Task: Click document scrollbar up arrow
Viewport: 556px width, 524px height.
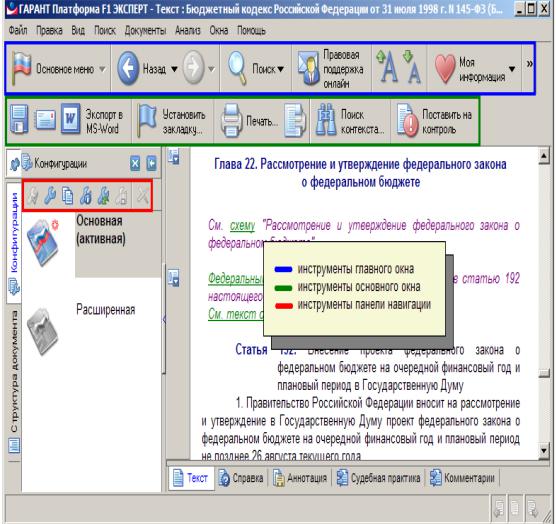Action: (544, 156)
